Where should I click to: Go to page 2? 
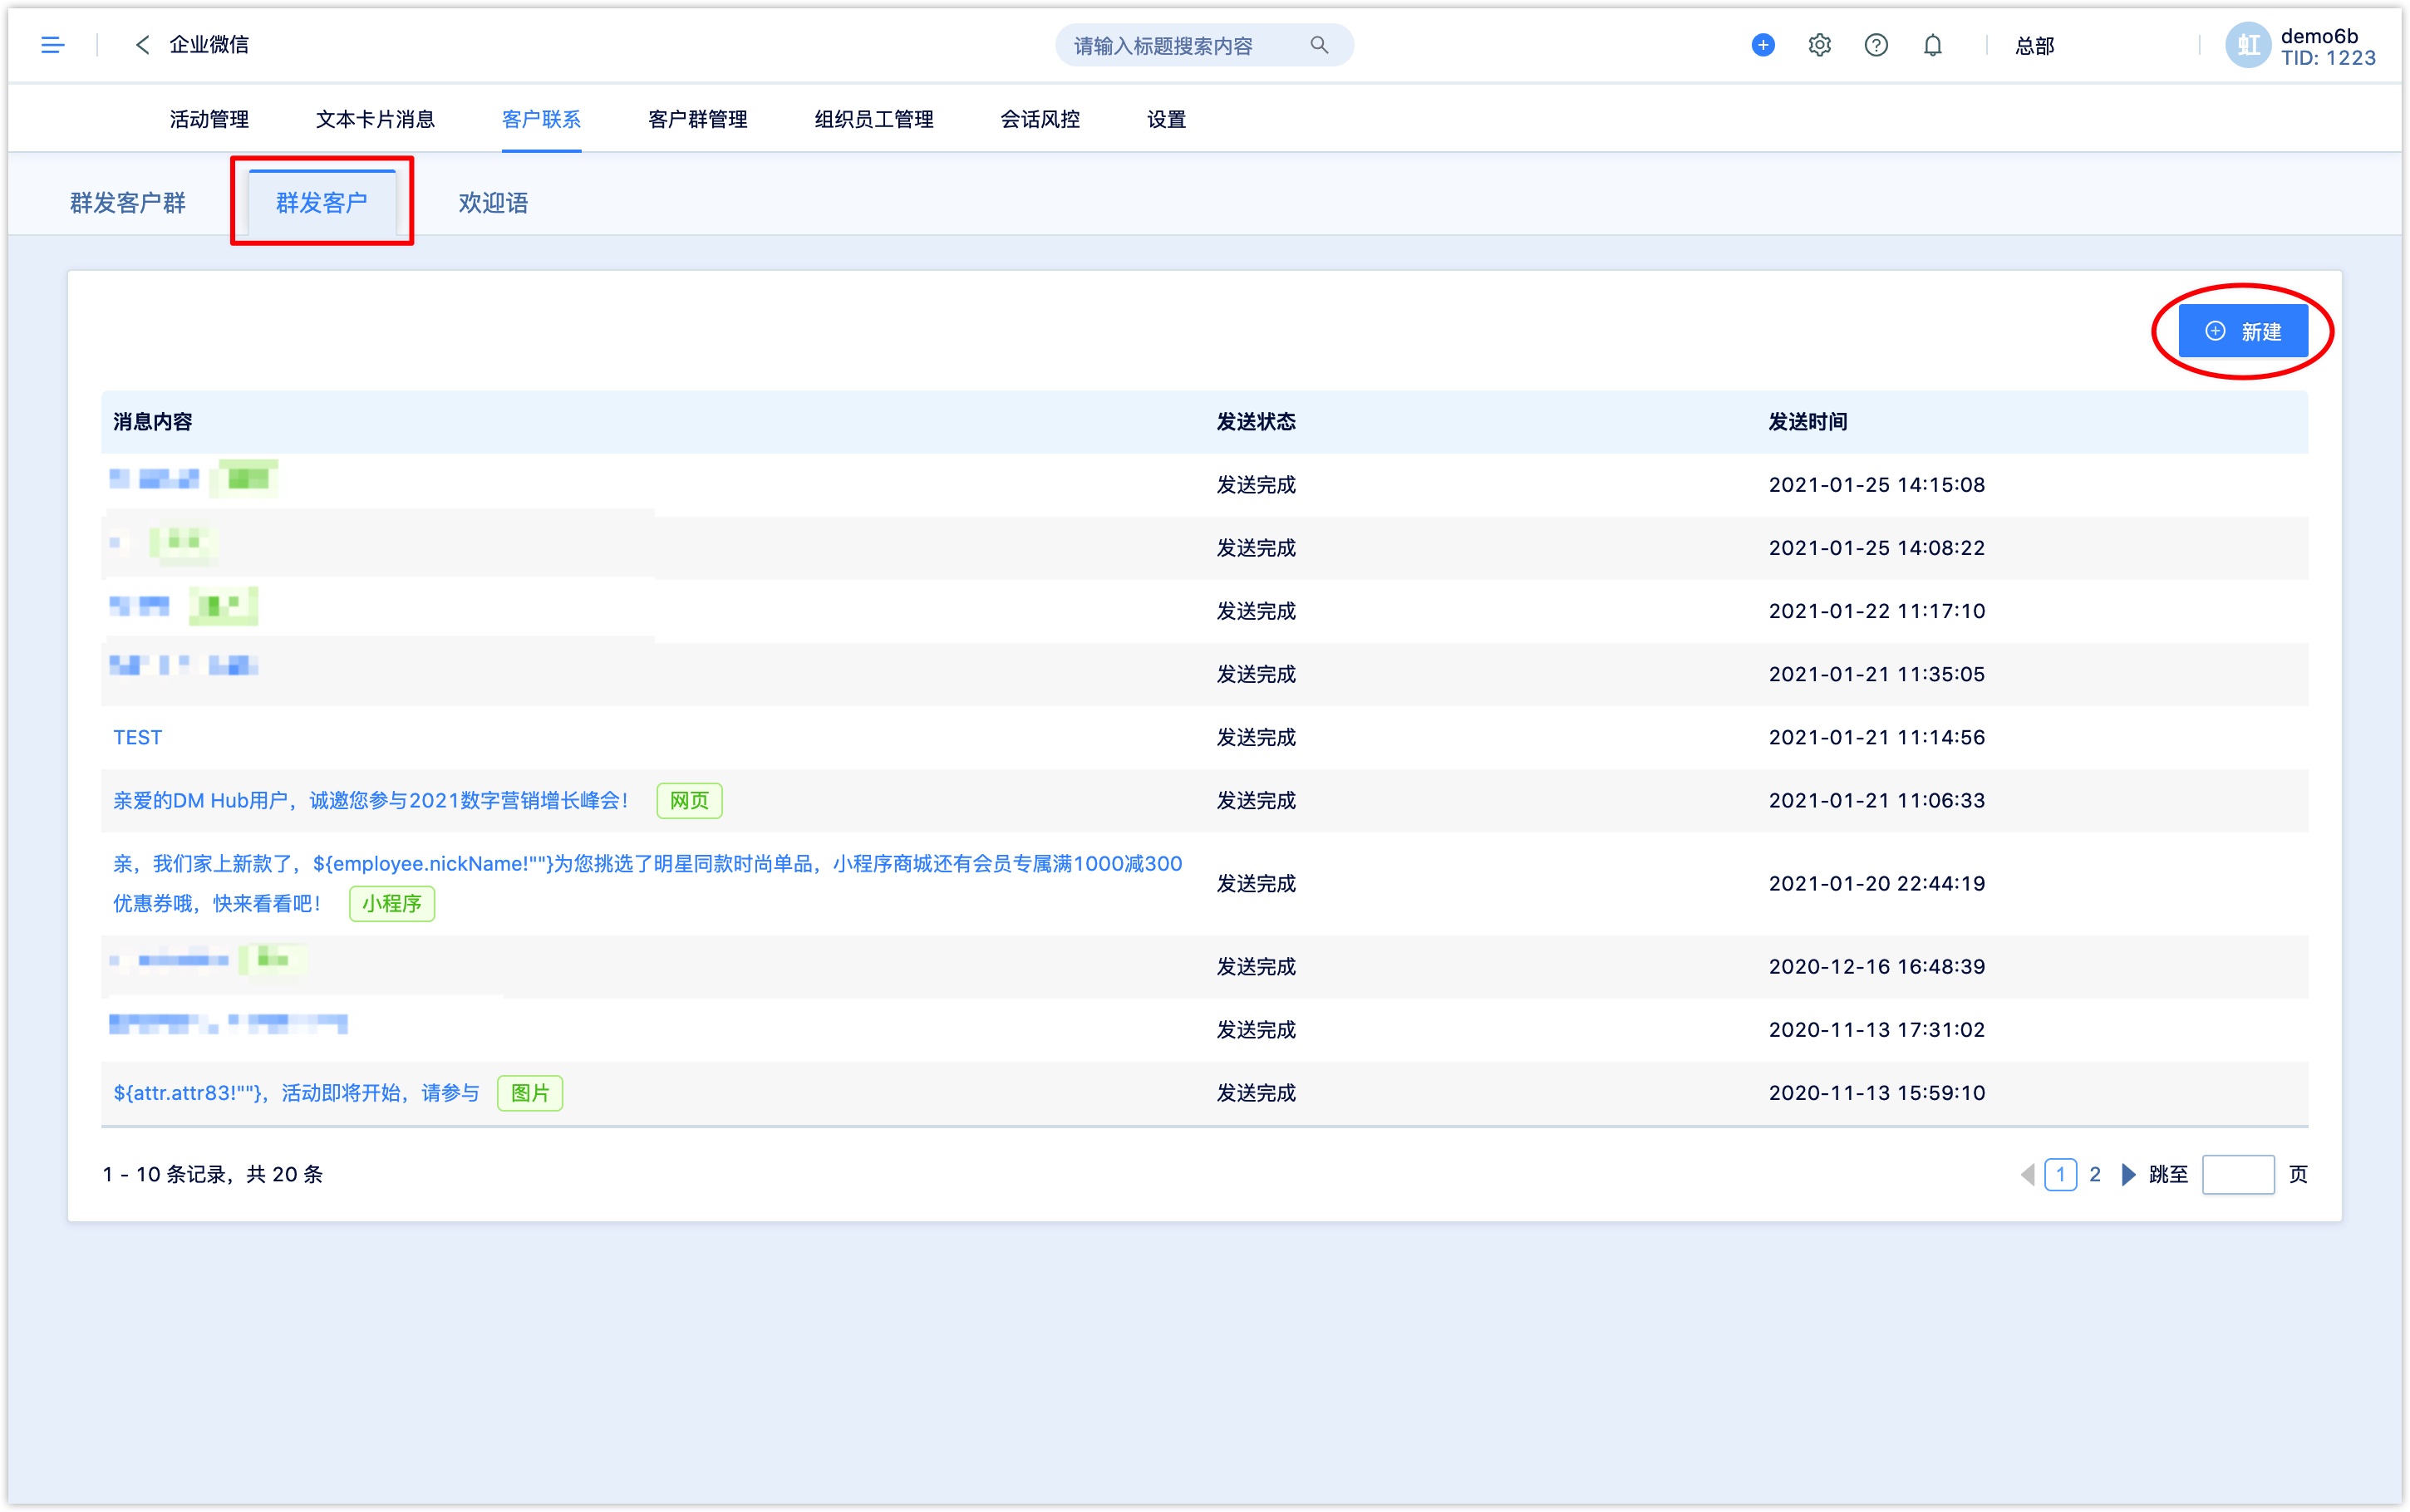click(x=2094, y=1174)
